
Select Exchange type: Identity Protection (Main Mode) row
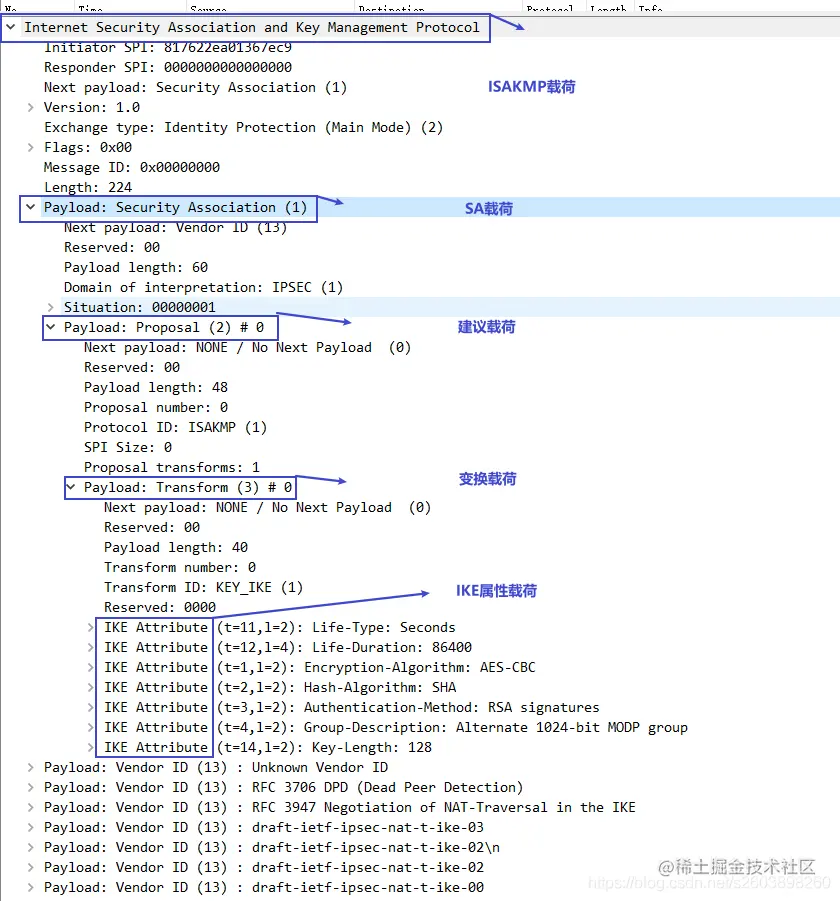244,128
